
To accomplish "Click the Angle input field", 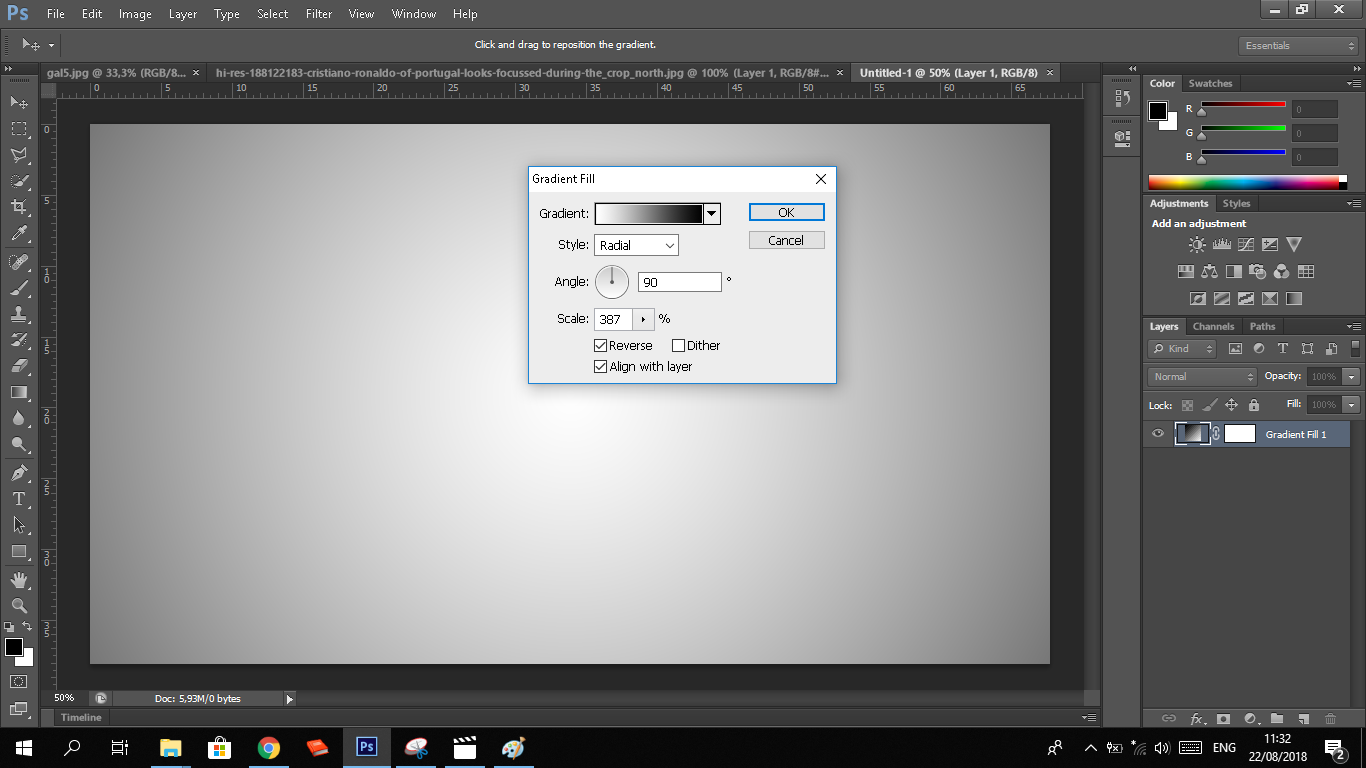I will tap(679, 282).
